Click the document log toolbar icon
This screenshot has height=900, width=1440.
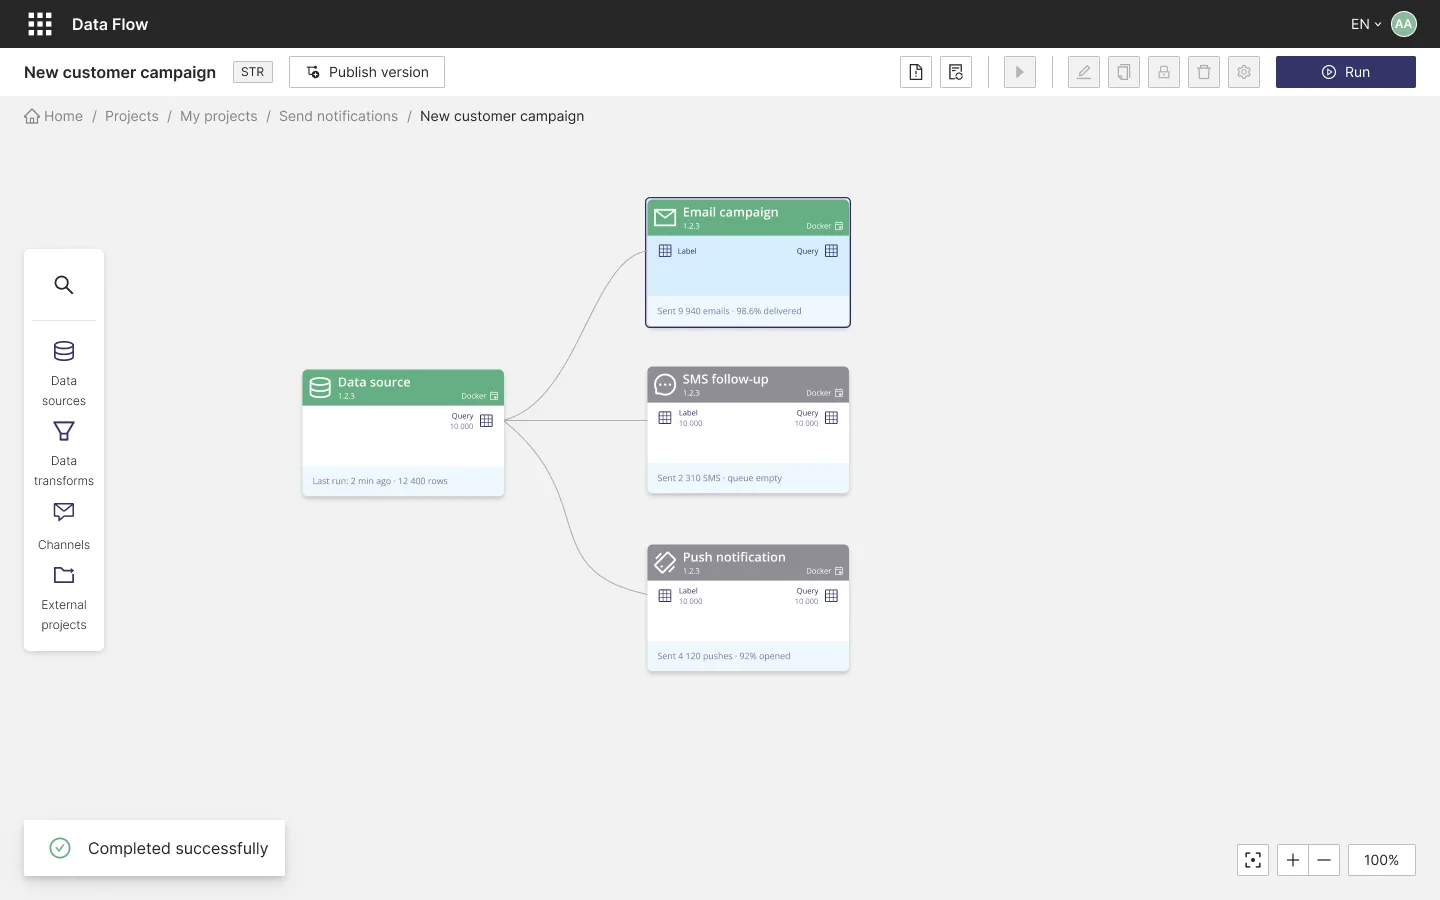956,72
